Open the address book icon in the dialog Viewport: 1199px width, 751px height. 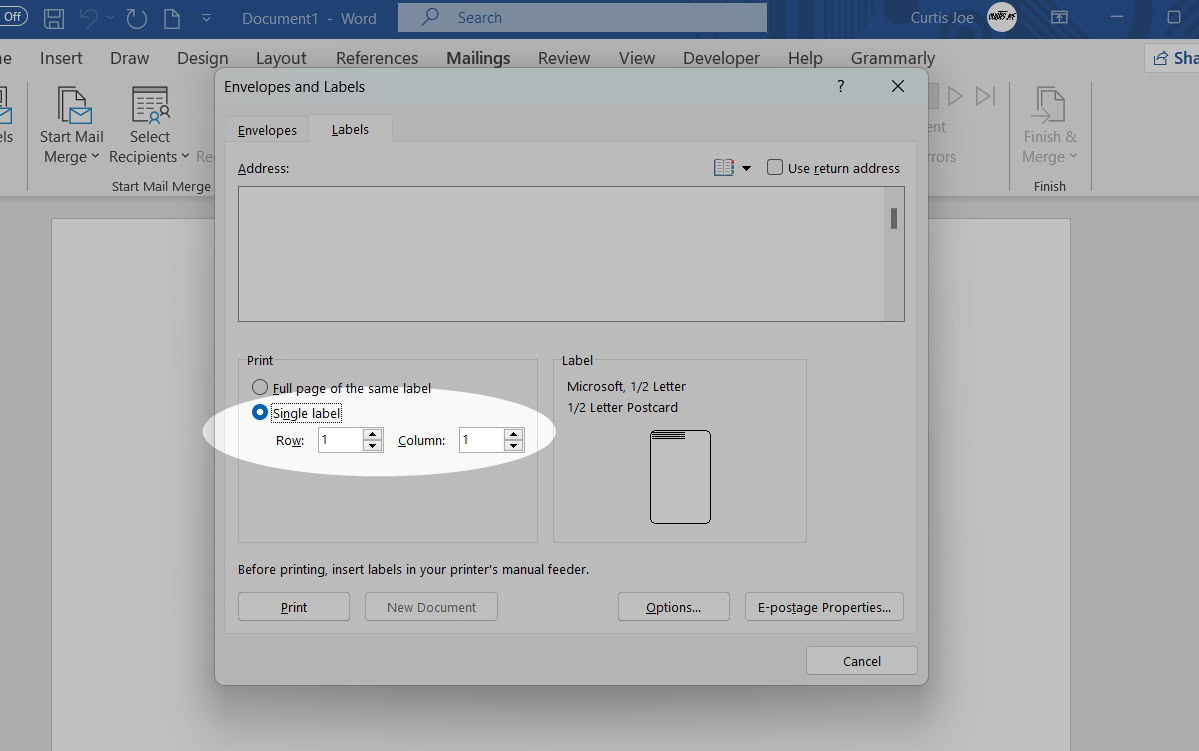click(x=723, y=167)
